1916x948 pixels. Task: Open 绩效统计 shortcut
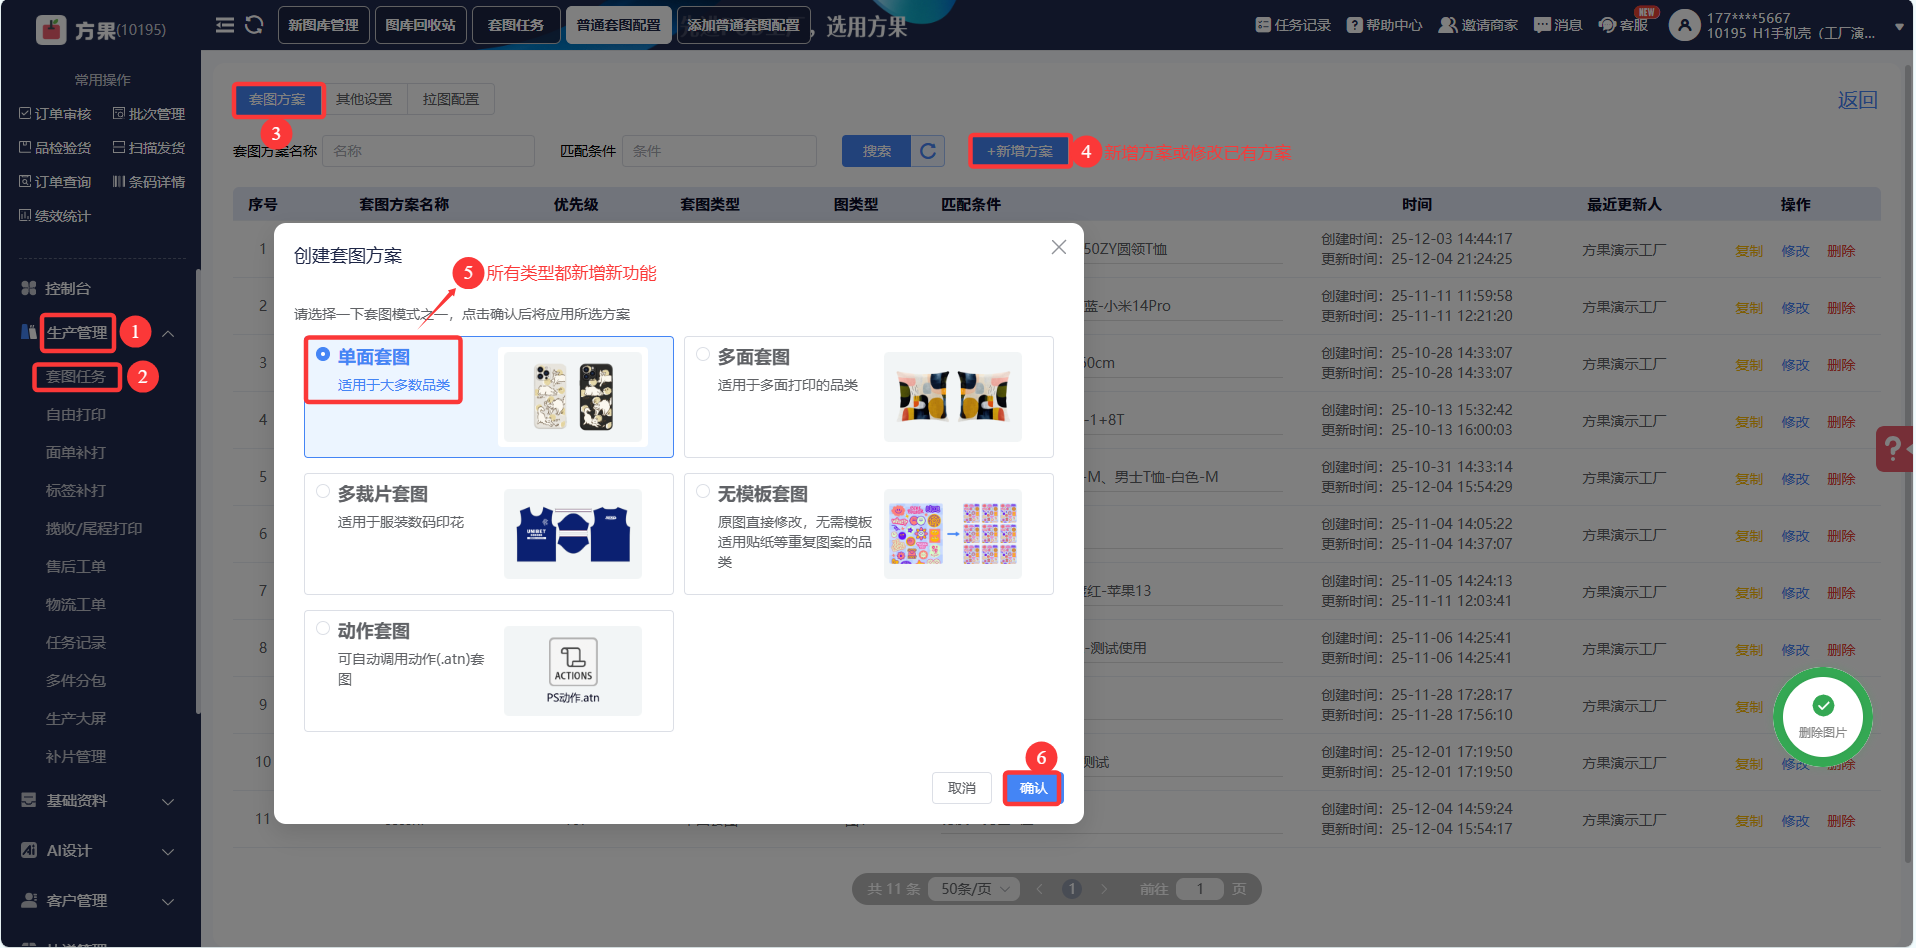tap(55, 216)
